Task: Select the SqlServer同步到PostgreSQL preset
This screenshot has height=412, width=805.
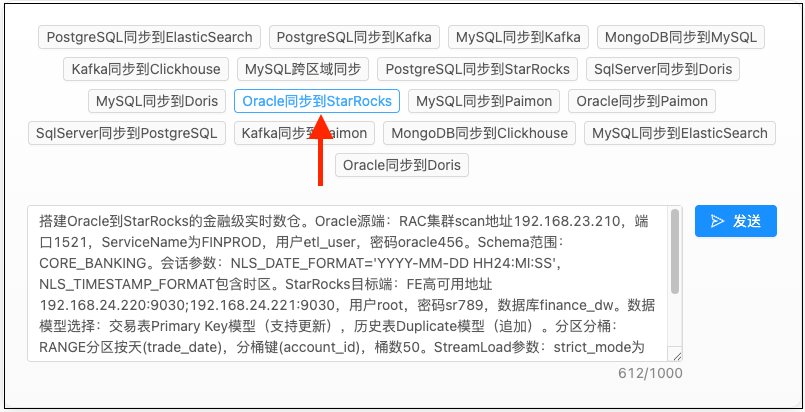Action: [126, 133]
